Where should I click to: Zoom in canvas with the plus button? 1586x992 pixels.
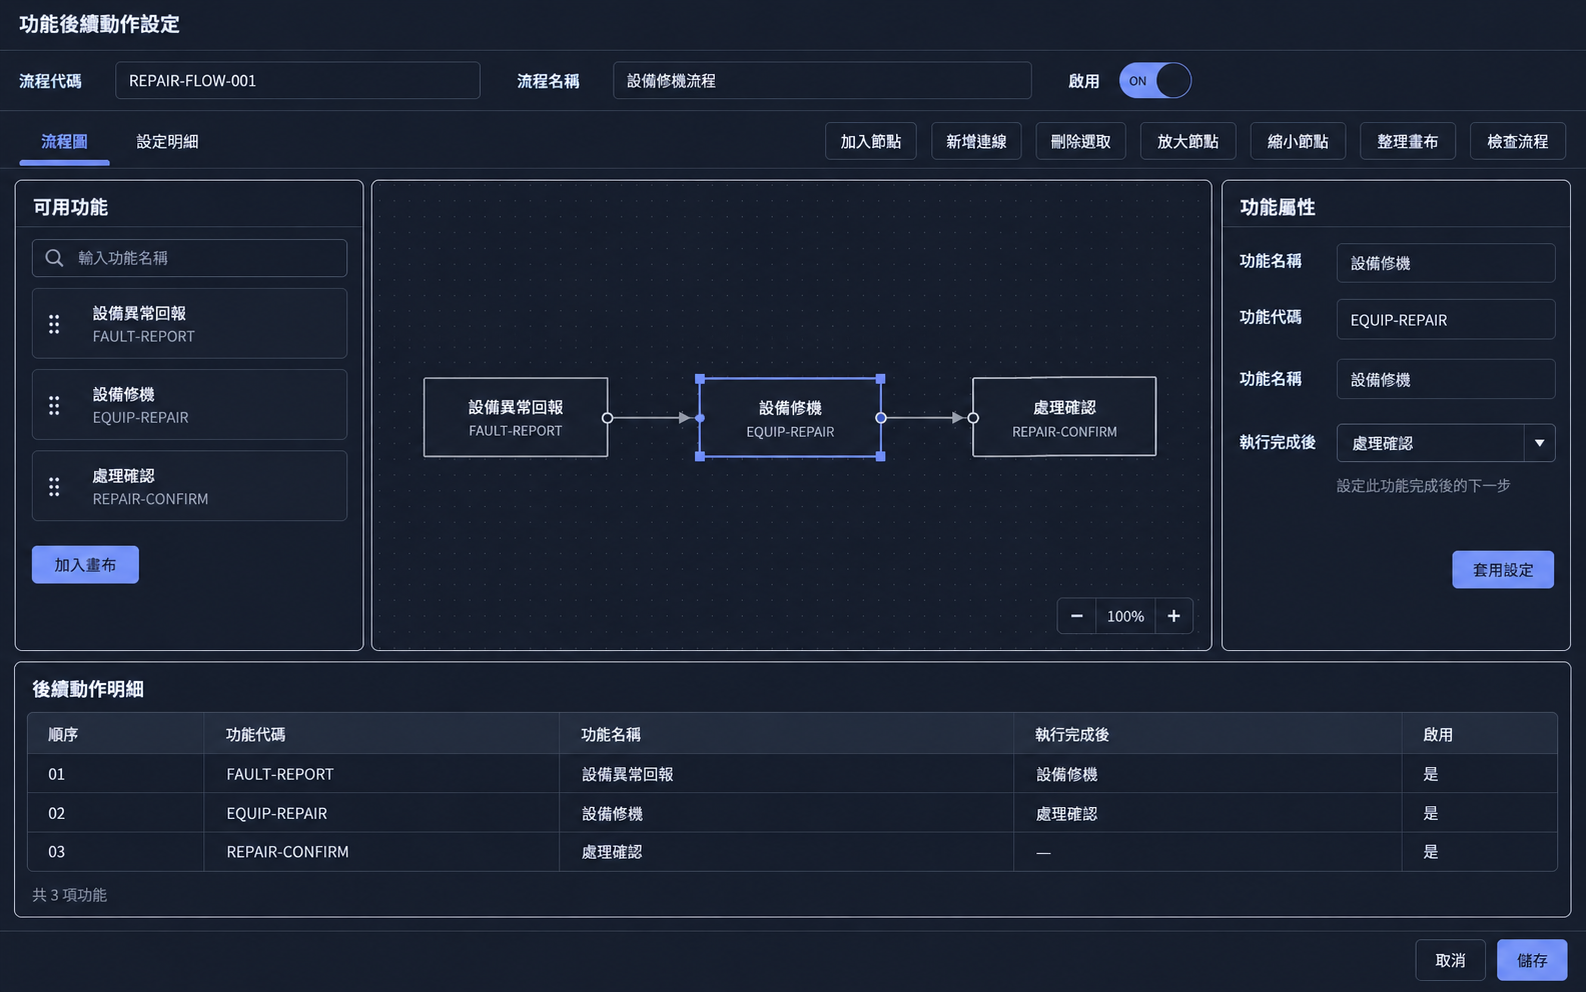coord(1174,616)
